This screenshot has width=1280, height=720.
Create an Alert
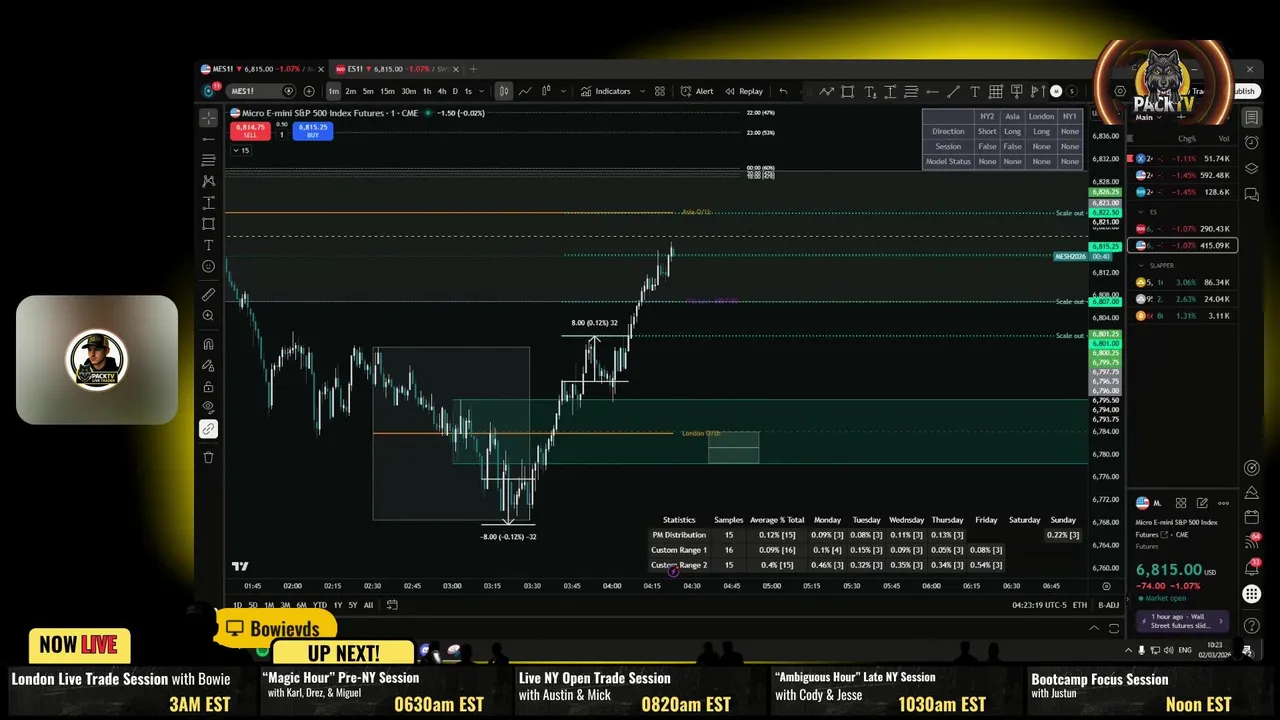click(x=697, y=91)
